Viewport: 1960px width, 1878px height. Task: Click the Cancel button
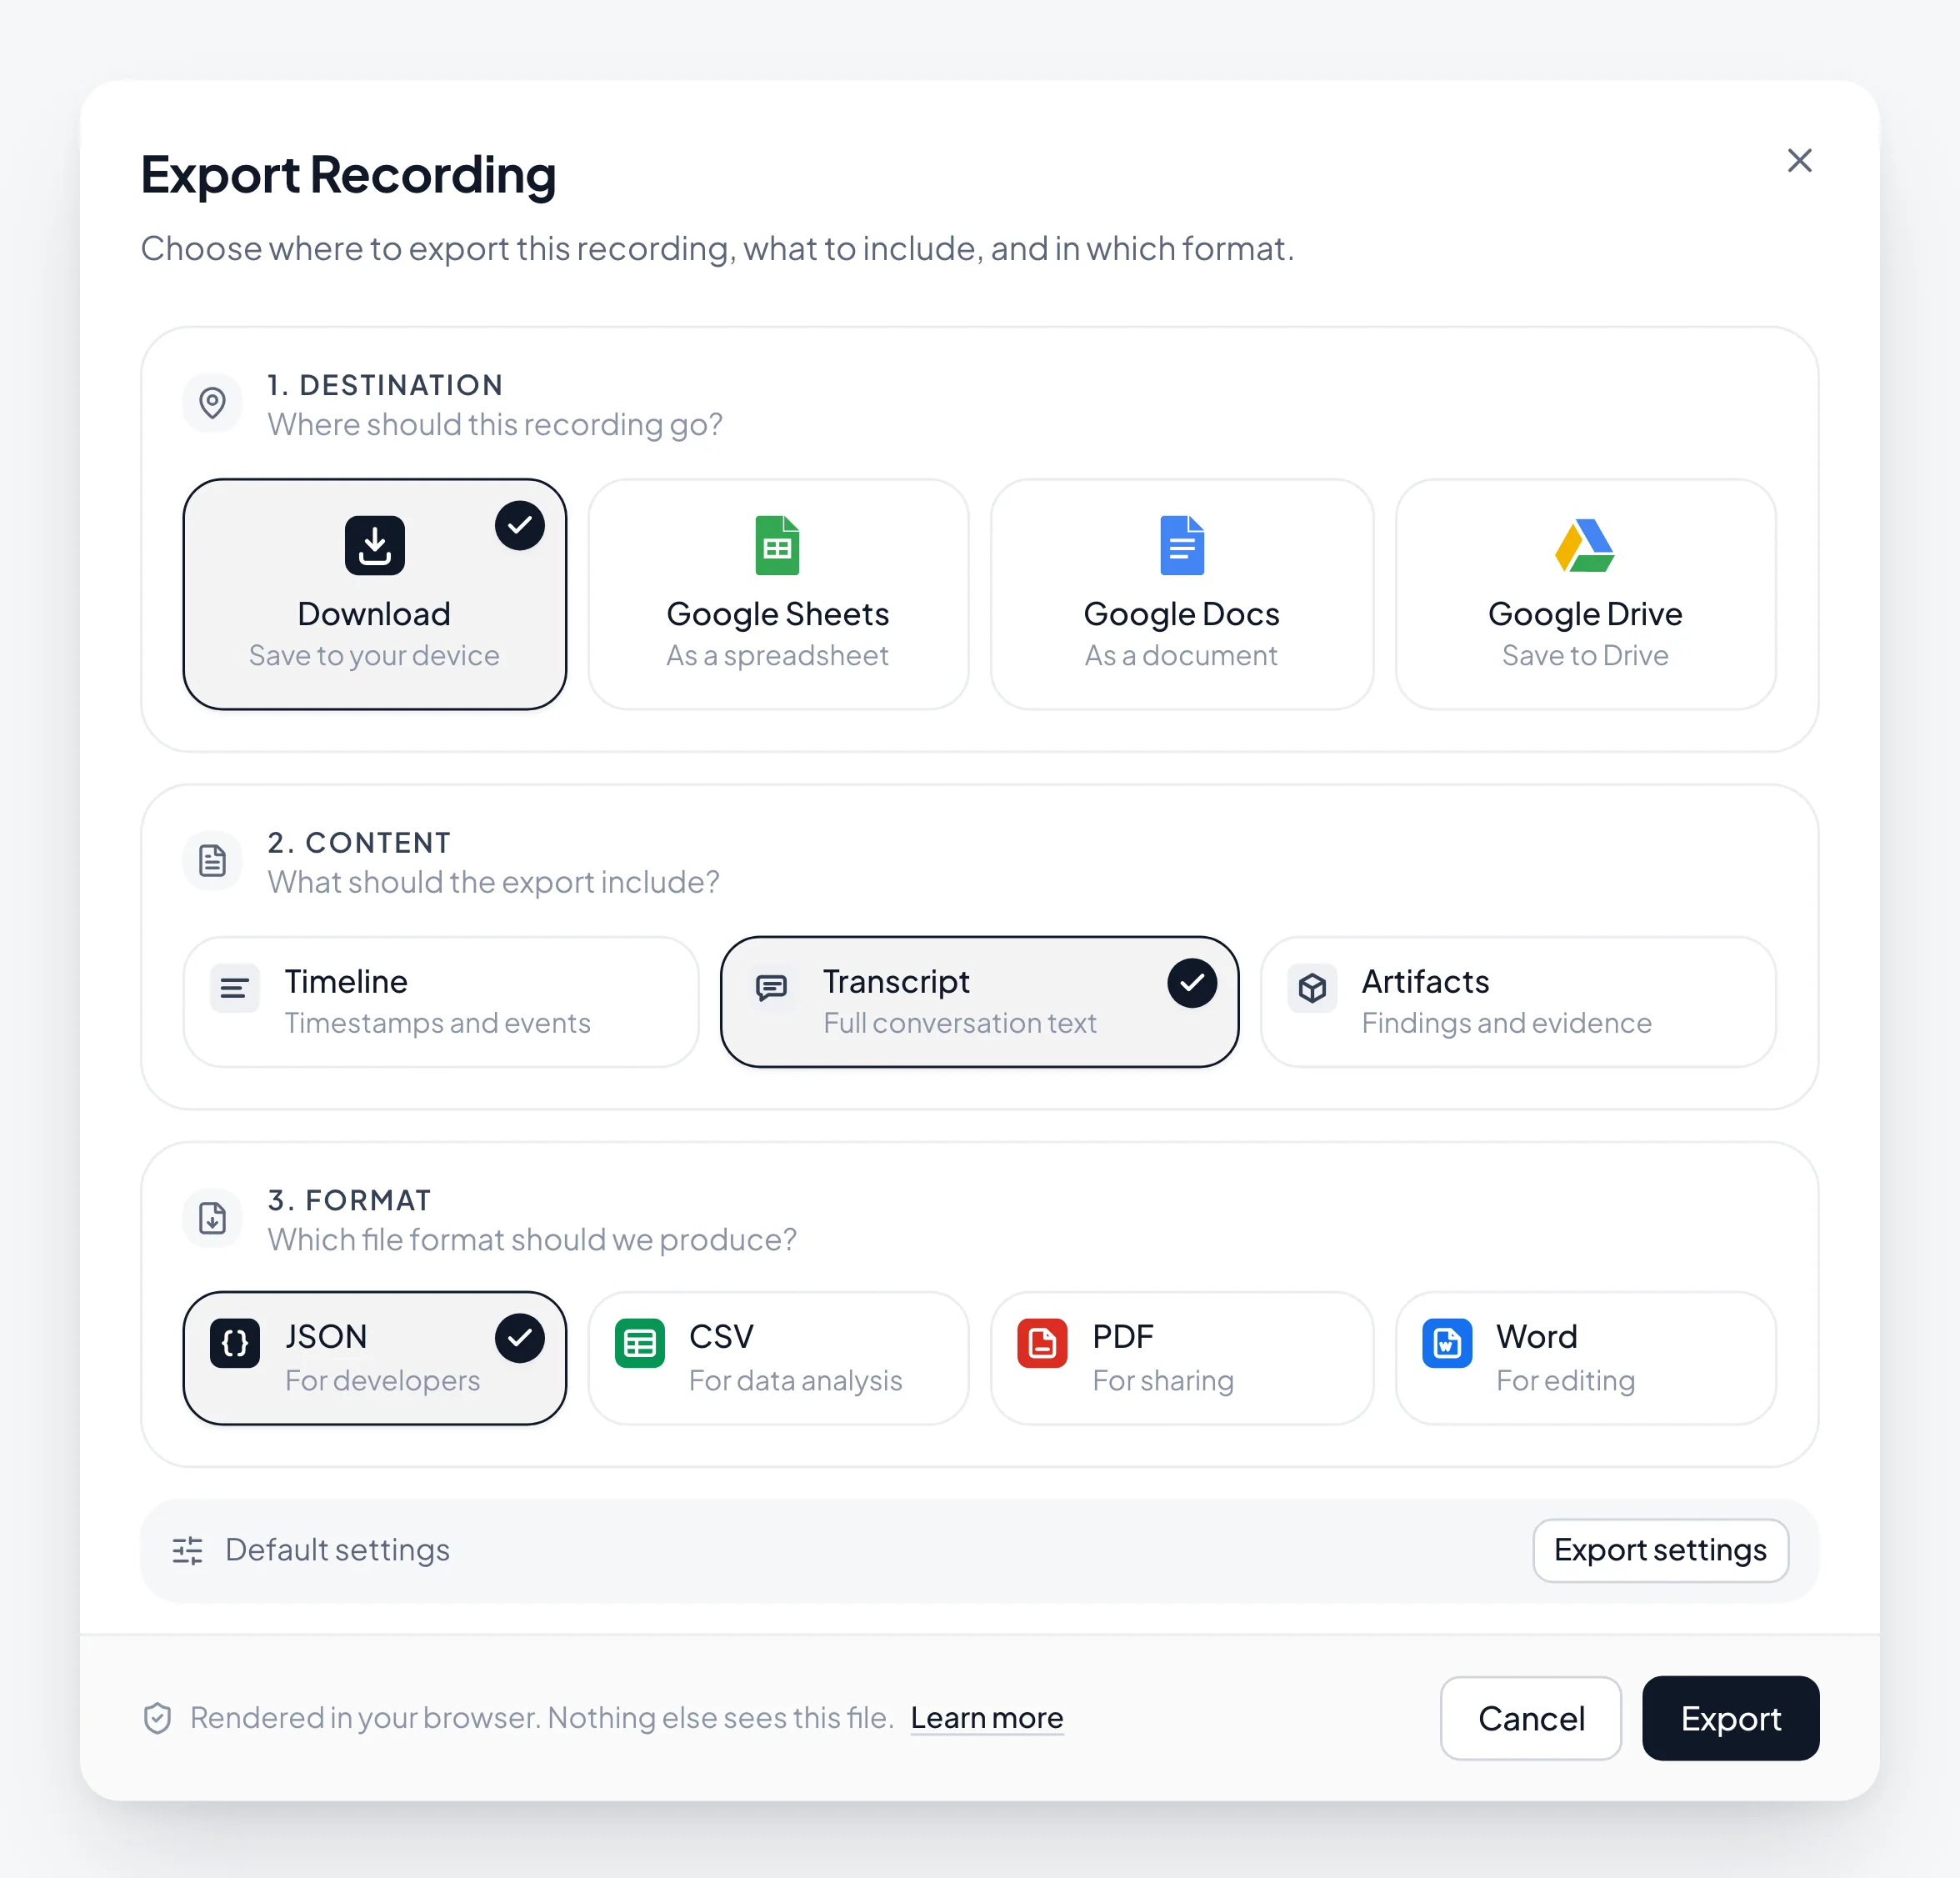1530,1718
